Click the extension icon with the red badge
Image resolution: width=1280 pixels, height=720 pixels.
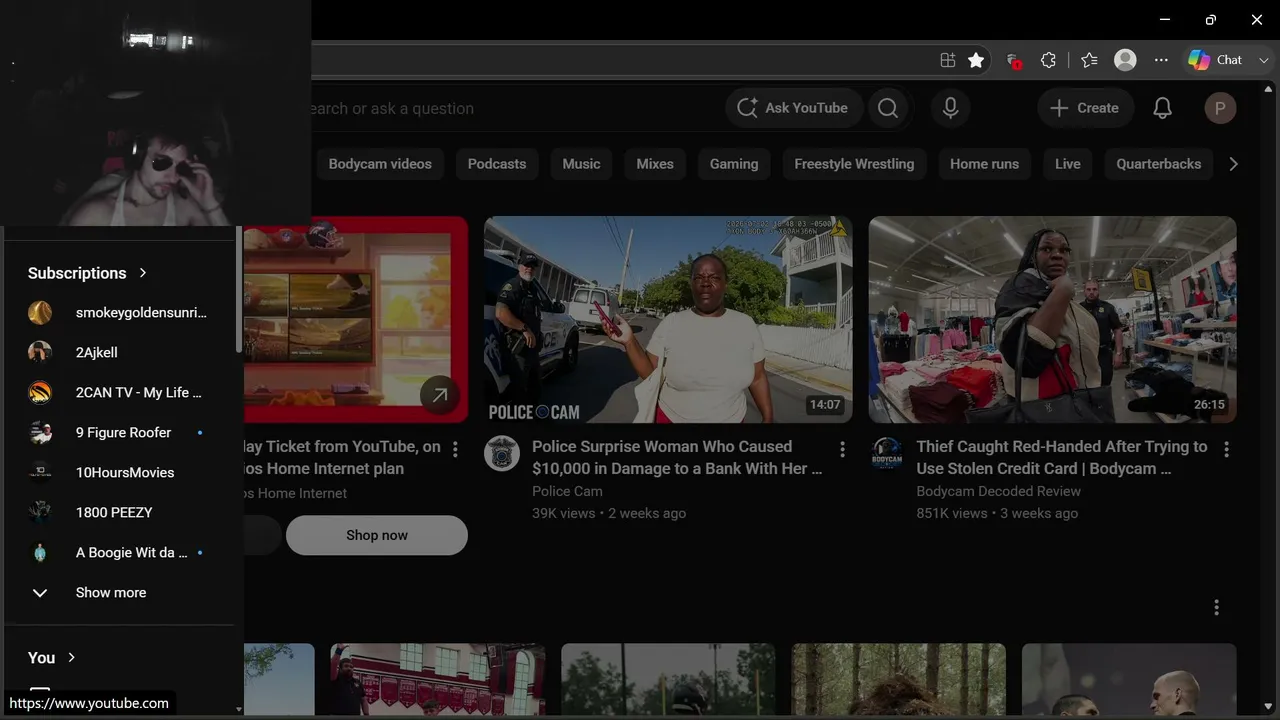click(x=1013, y=60)
